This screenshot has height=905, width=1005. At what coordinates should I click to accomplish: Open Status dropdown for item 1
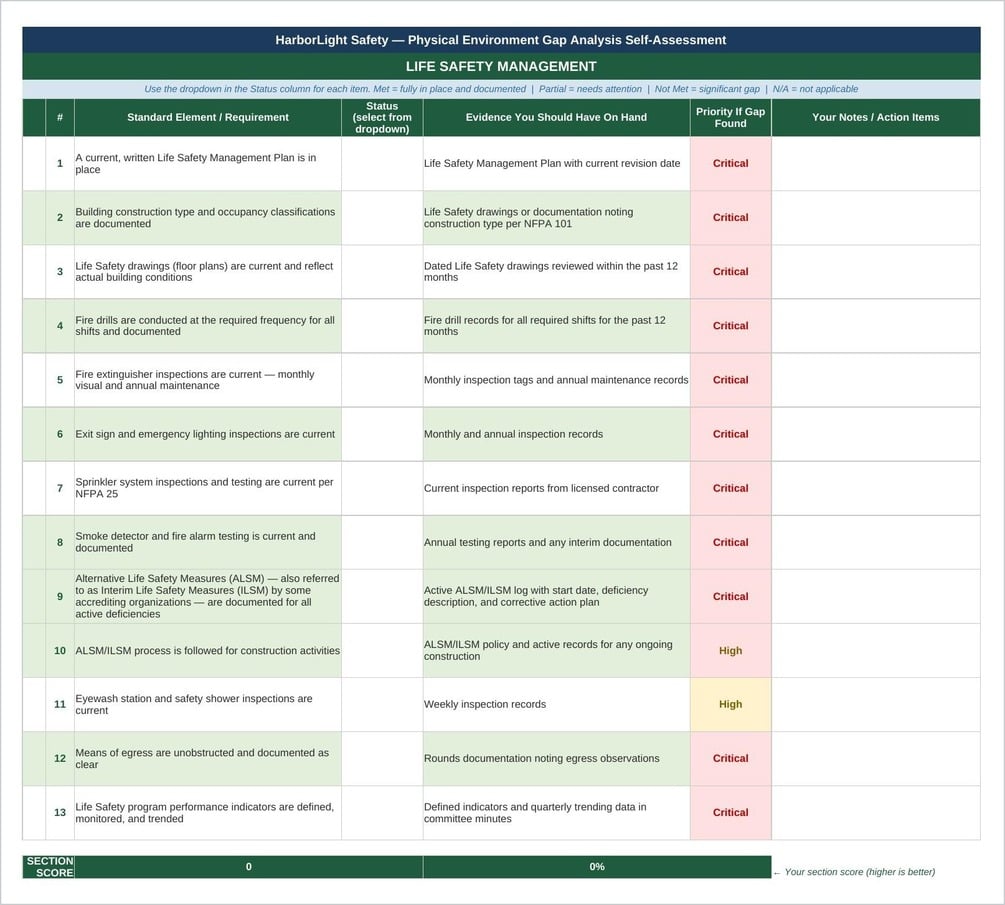click(382, 163)
